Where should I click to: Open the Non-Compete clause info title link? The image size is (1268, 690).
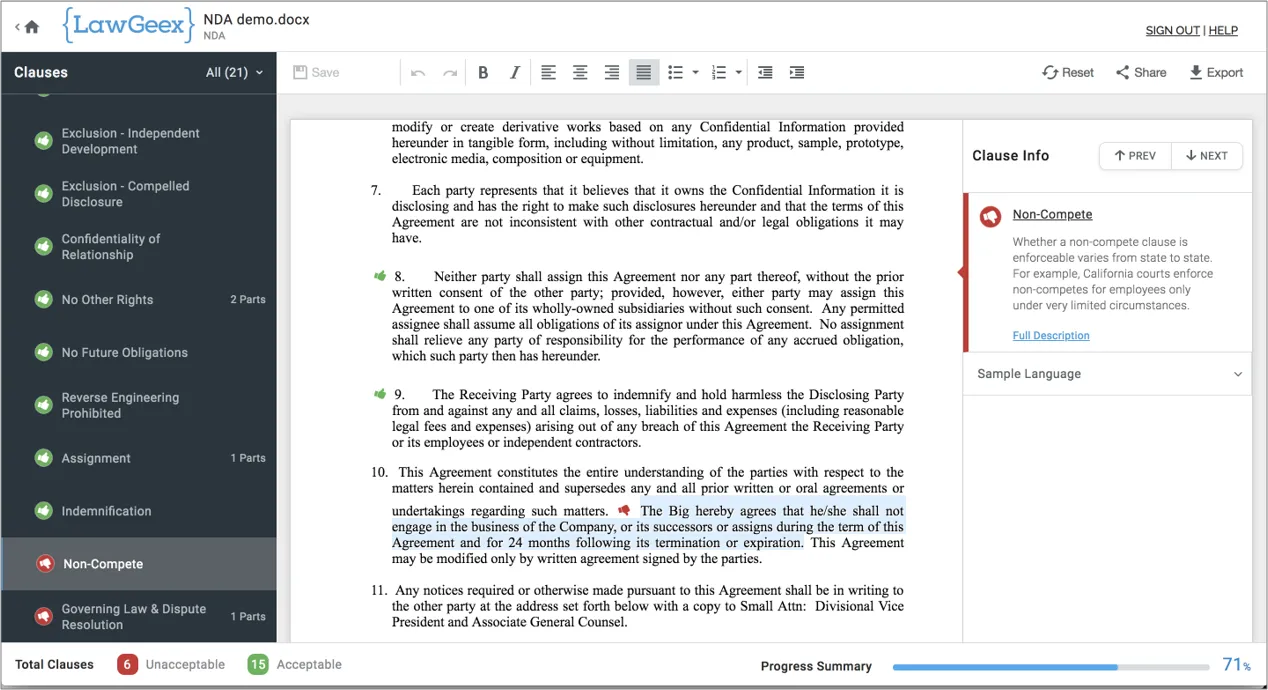coord(1052,214)
